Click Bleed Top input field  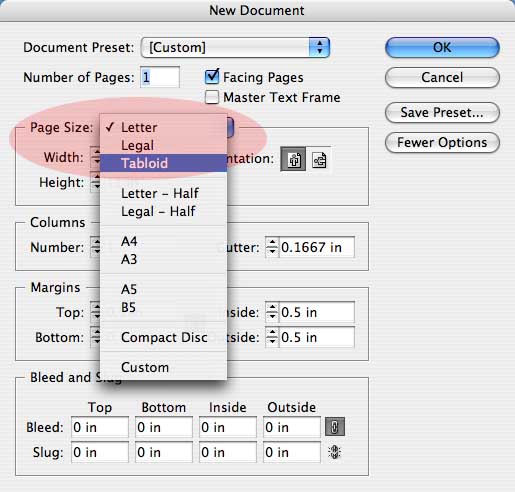(100, 427)
